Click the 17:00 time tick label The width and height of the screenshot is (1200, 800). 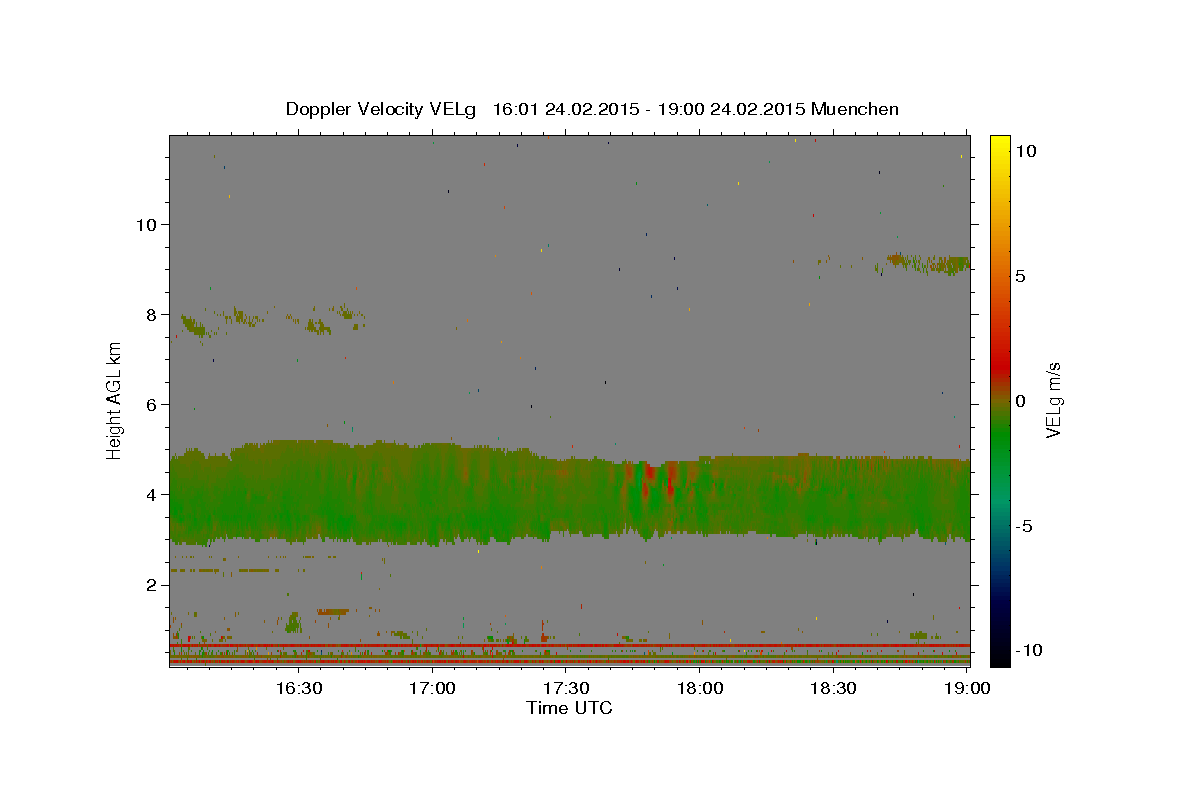432,688
